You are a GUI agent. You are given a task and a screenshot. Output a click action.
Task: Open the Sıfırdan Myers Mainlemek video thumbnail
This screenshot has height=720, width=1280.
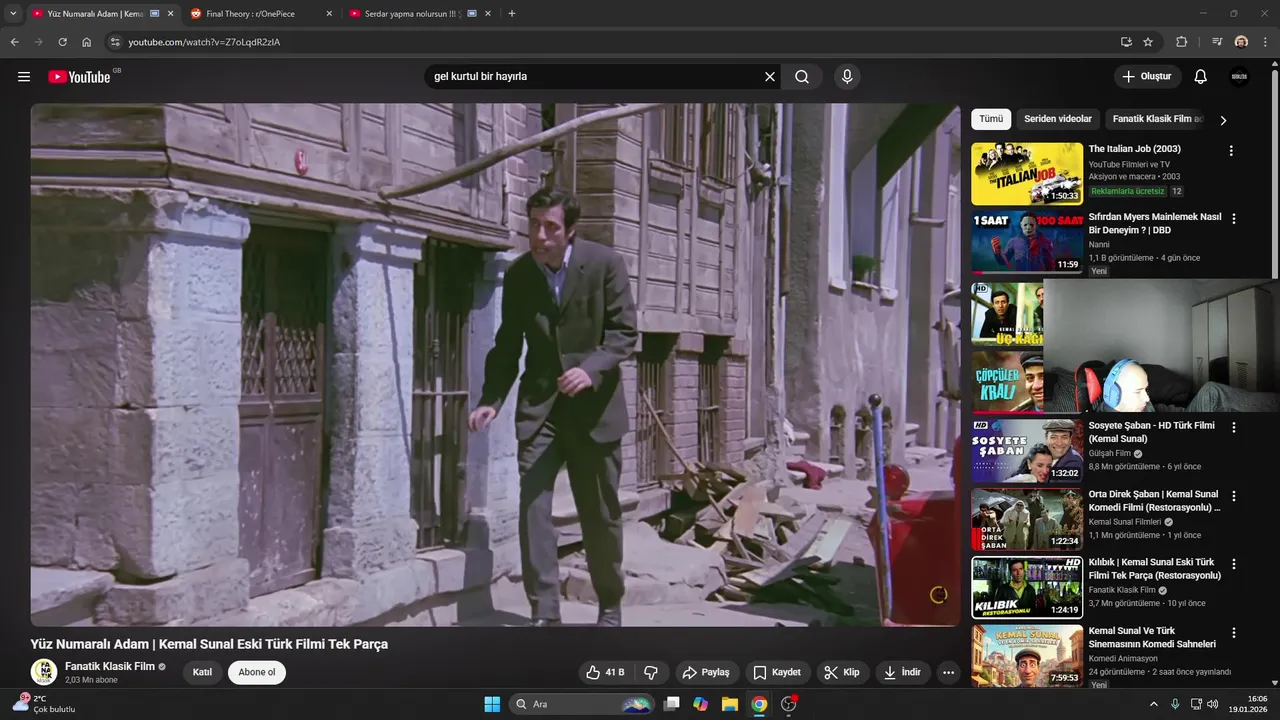pos(1027,242)
